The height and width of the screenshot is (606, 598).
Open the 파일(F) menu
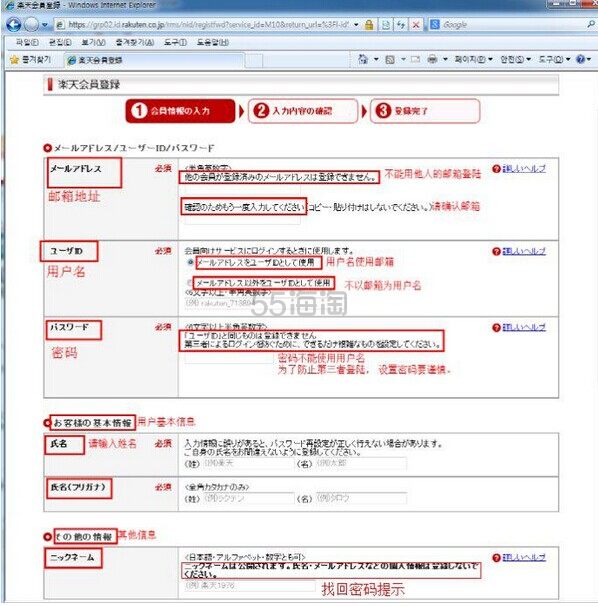tap(27, 42)
